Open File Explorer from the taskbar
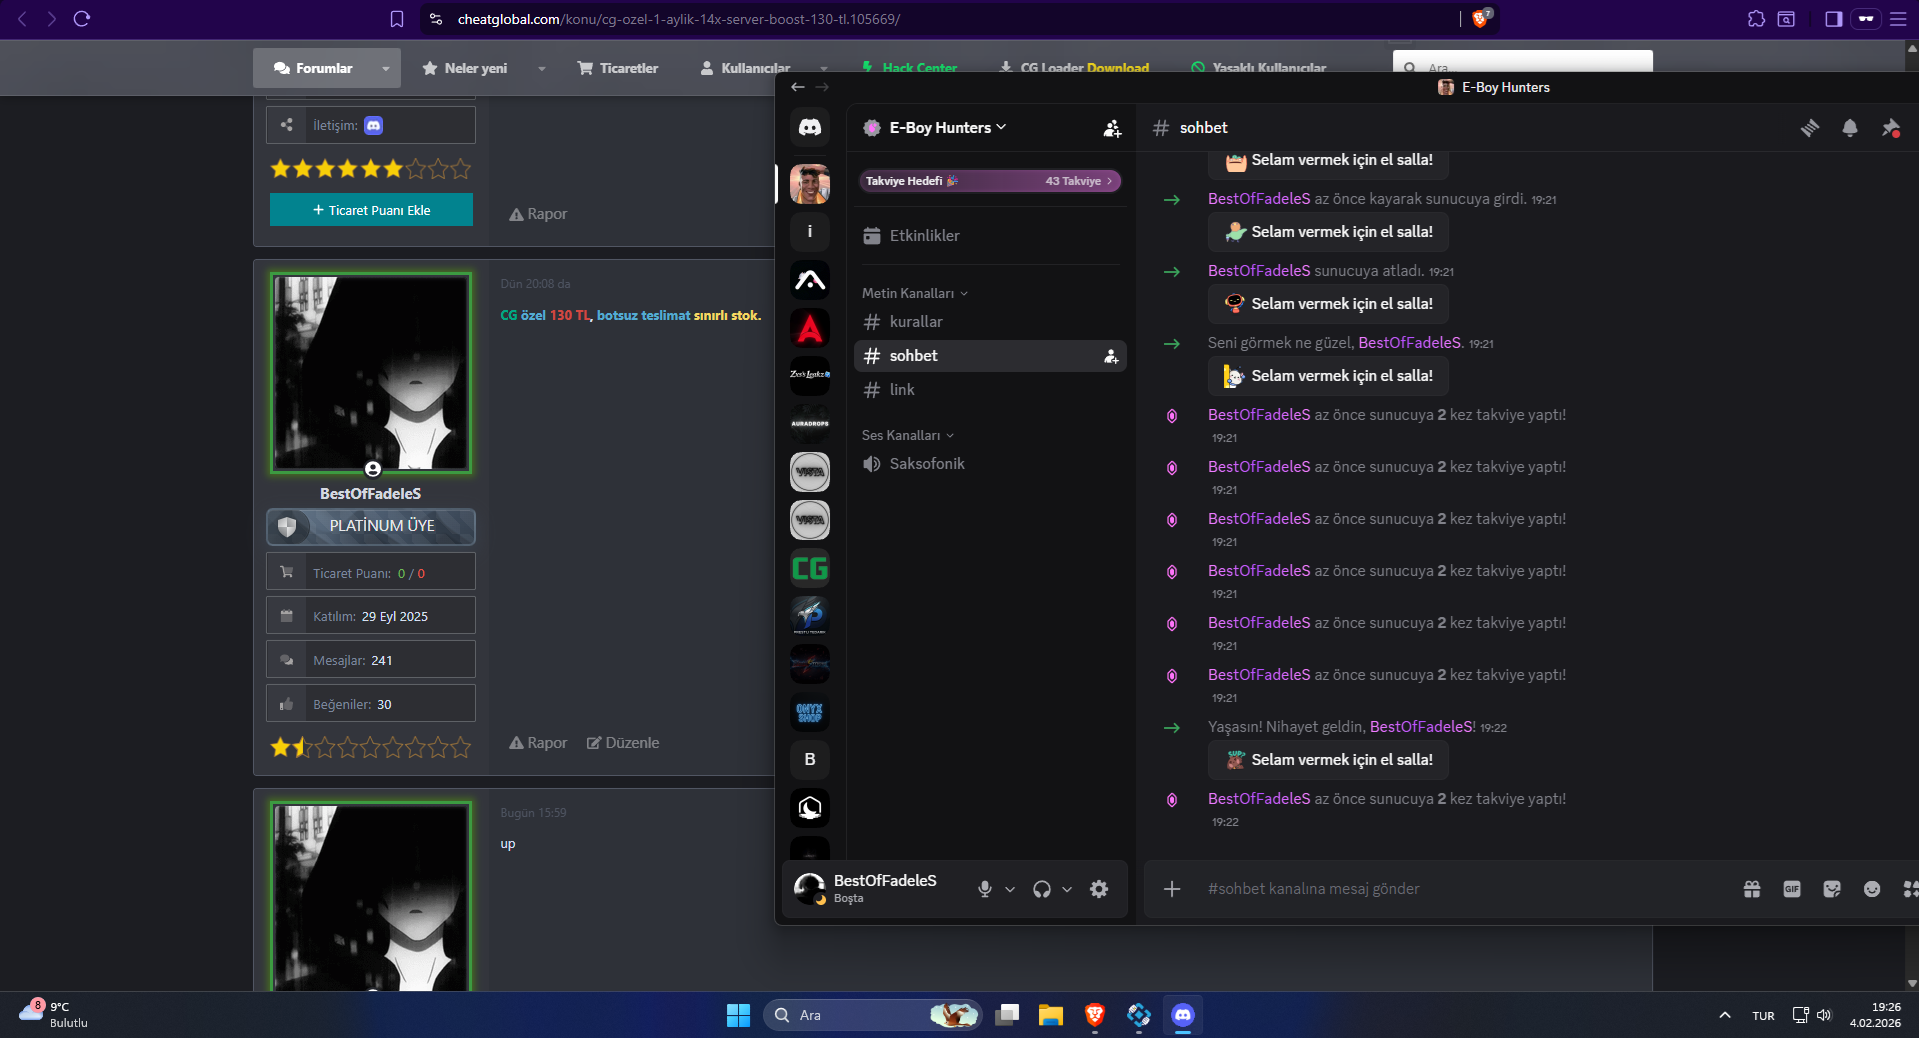Image resolution: width=1919 pixels, height=1038 pixels. (x=1051, y=1015)
